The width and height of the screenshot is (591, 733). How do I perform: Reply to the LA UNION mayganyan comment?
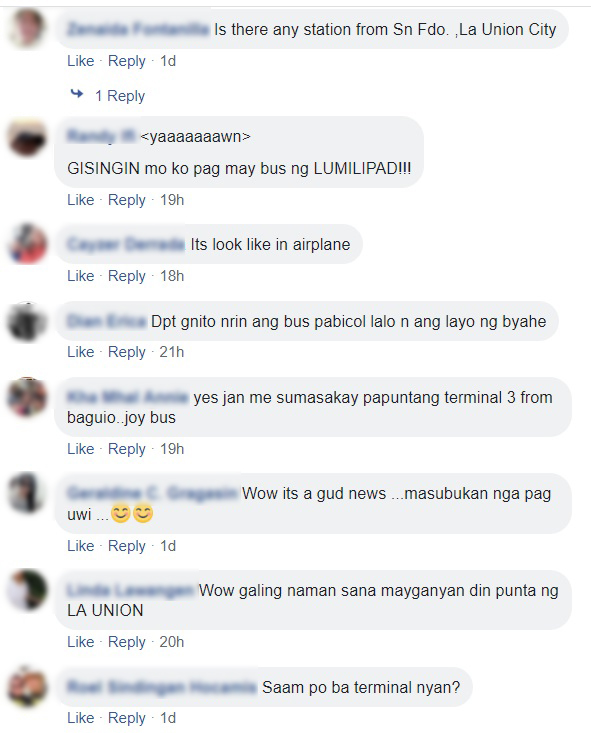127,642
